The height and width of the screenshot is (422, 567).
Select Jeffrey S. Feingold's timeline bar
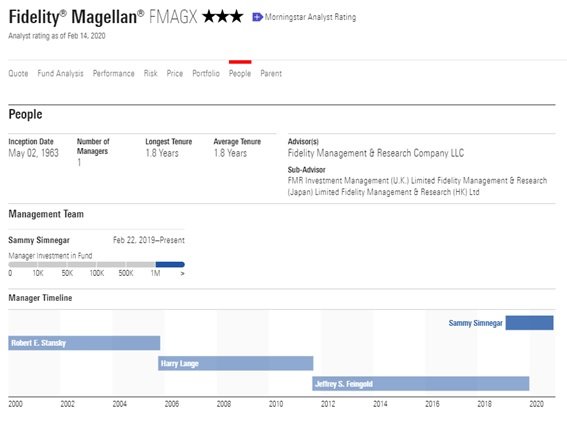(421, 384)
